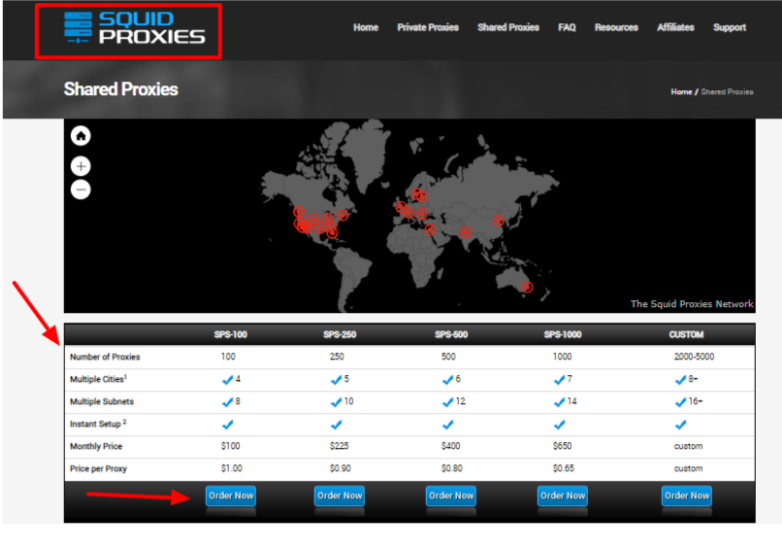Click Order Now for Custom plan

(x=687, y=496)
